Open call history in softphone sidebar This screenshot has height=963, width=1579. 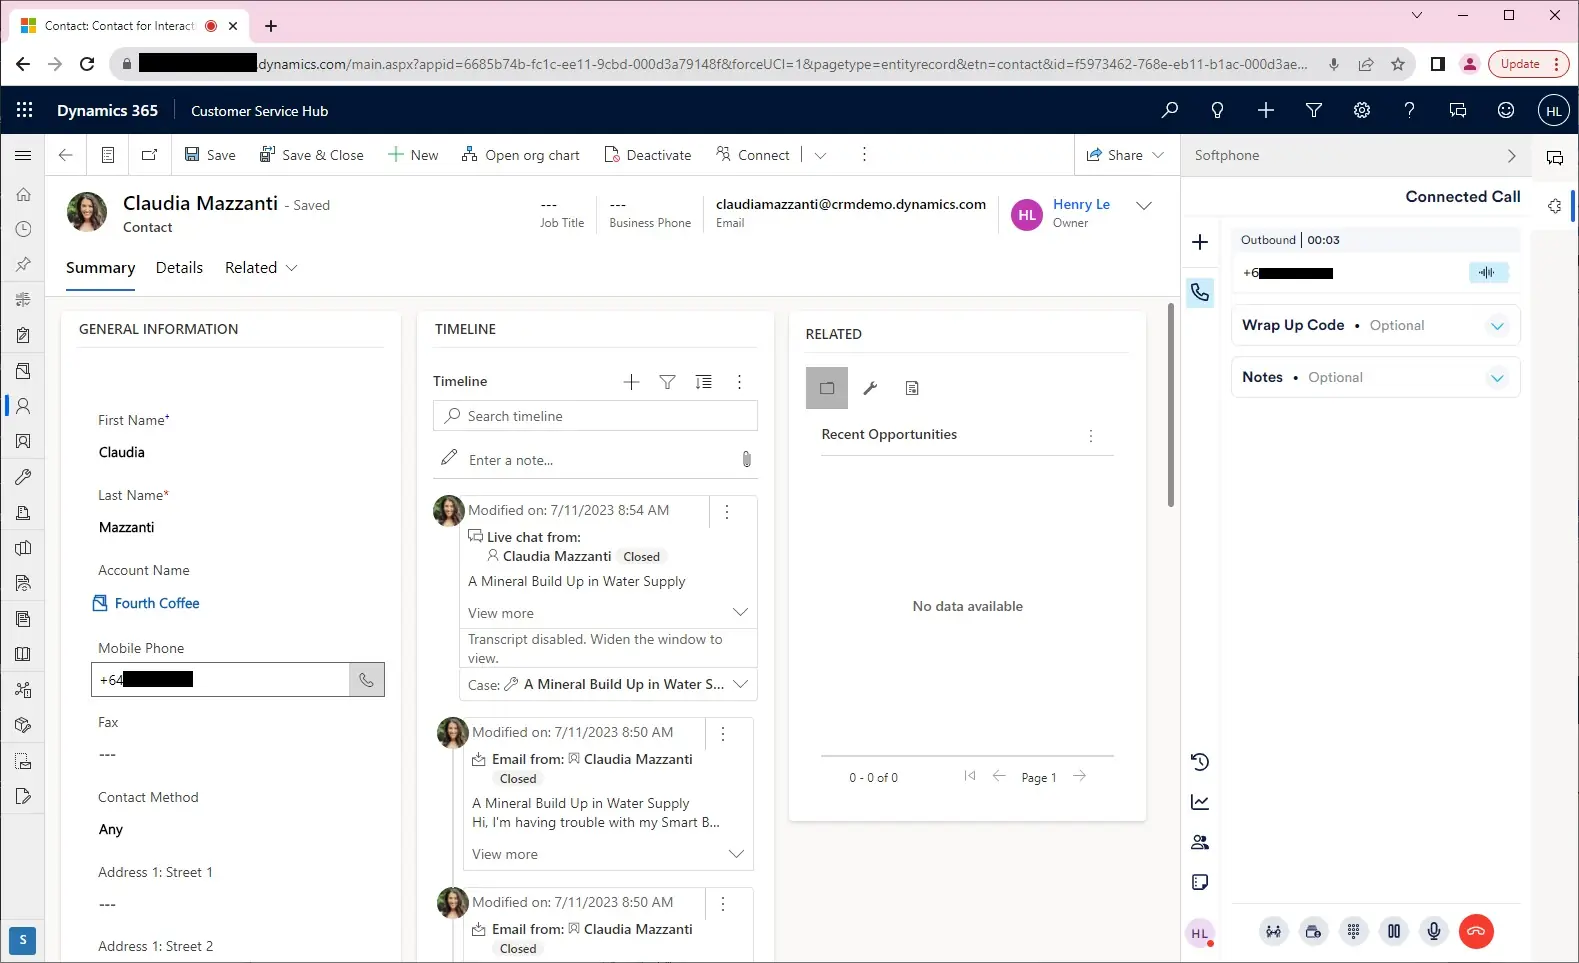[x=1200, y=762]
